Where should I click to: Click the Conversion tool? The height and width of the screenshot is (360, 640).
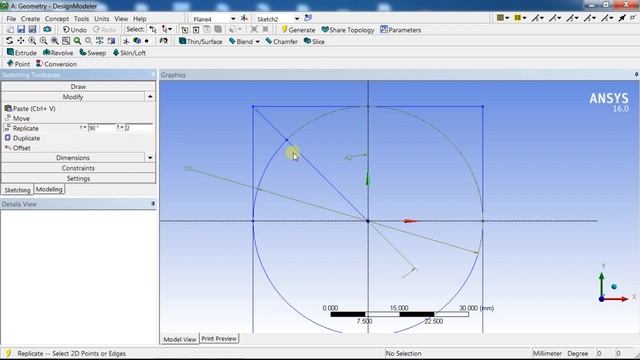56,64
